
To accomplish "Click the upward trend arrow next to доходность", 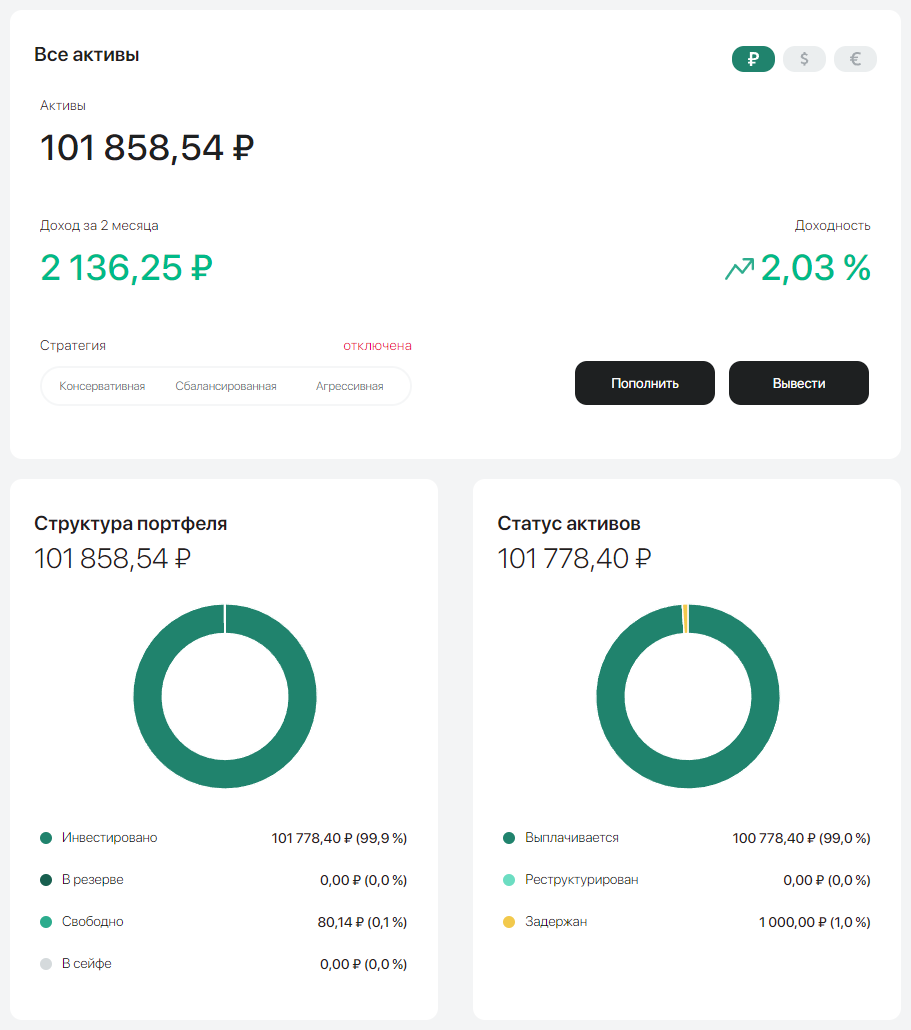I will click(738, 268).
